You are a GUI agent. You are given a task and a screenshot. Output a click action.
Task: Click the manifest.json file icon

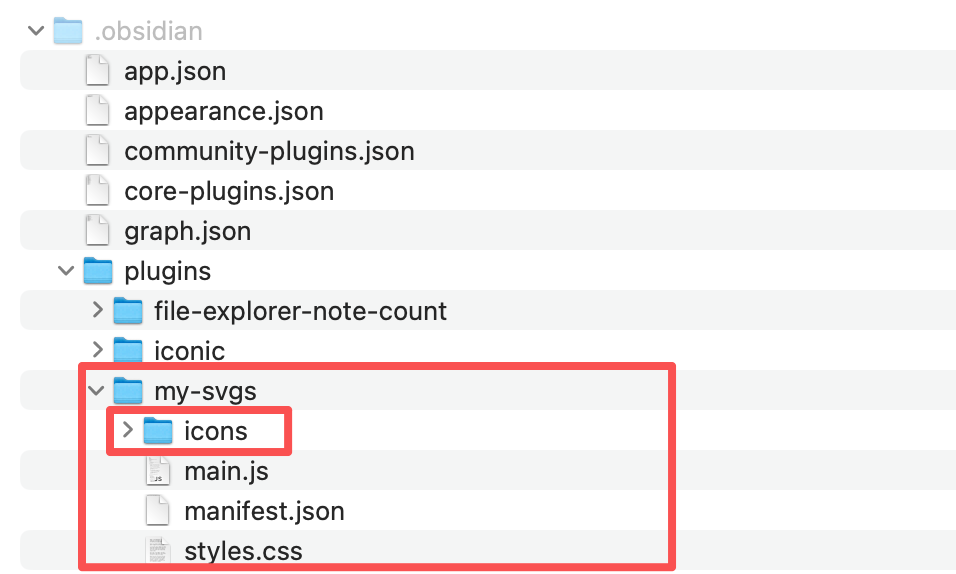(x=158, y=511)
